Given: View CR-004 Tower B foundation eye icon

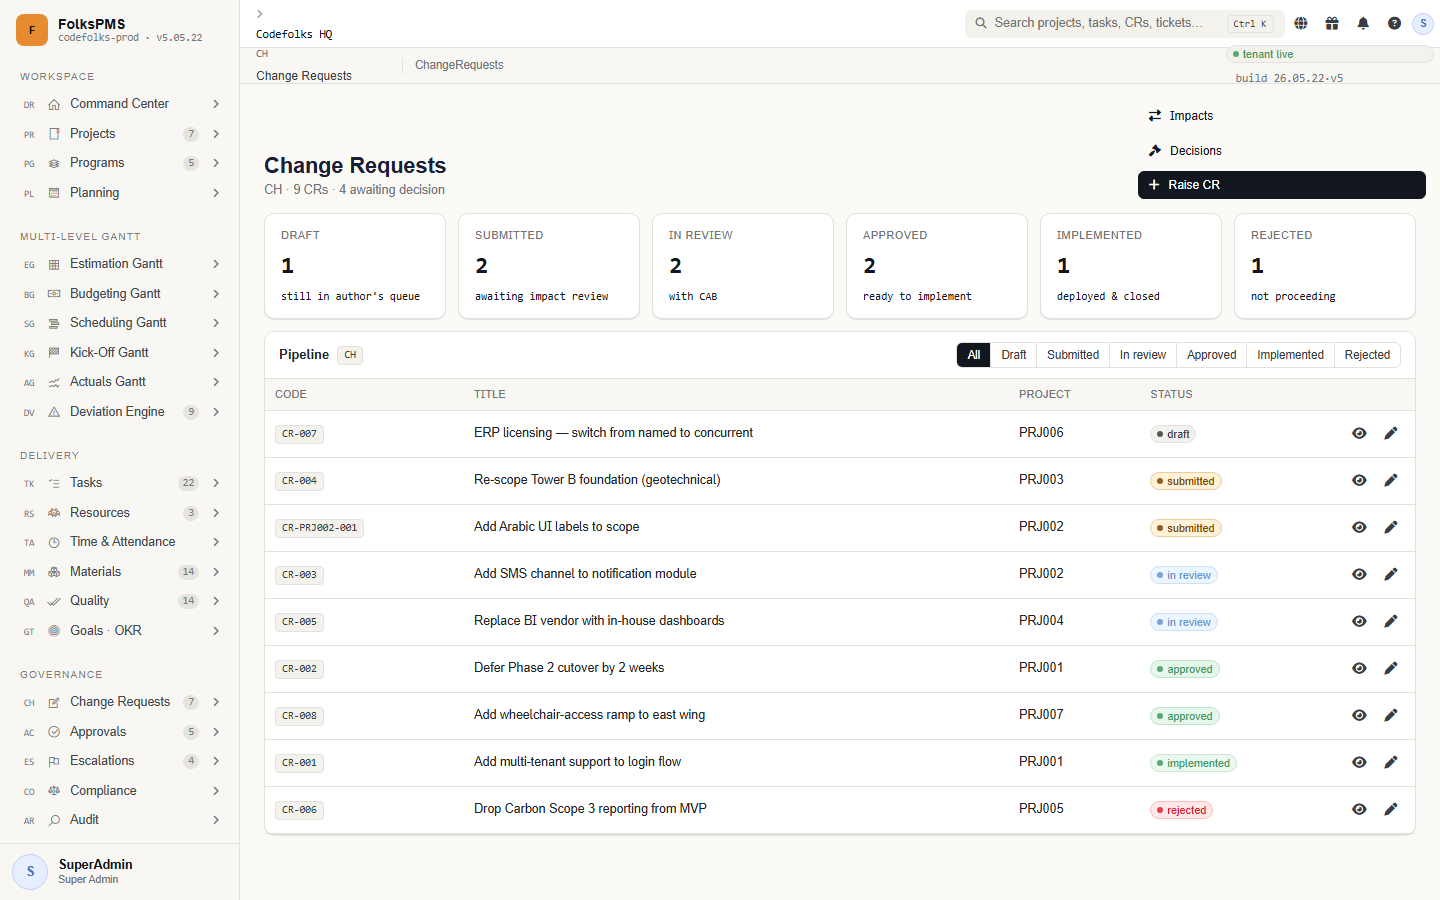Looking at the screenshot, I should 1359,480.
